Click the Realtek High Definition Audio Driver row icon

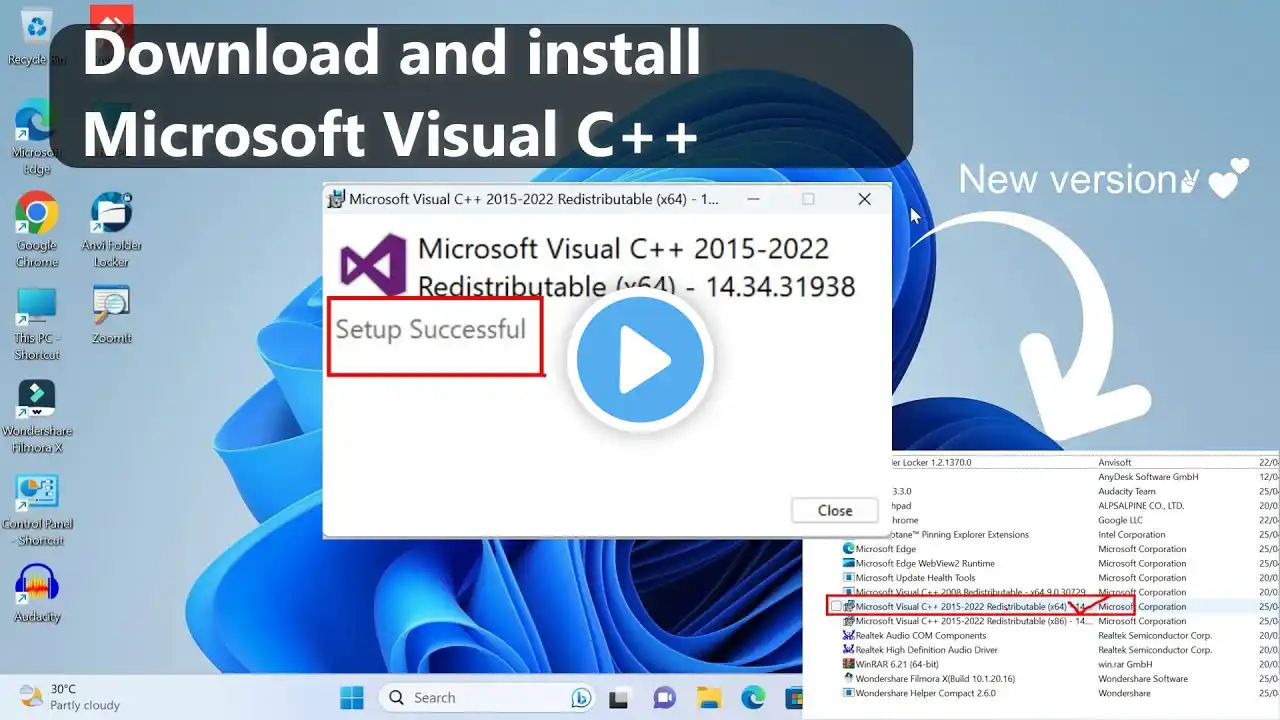[849, 650]
